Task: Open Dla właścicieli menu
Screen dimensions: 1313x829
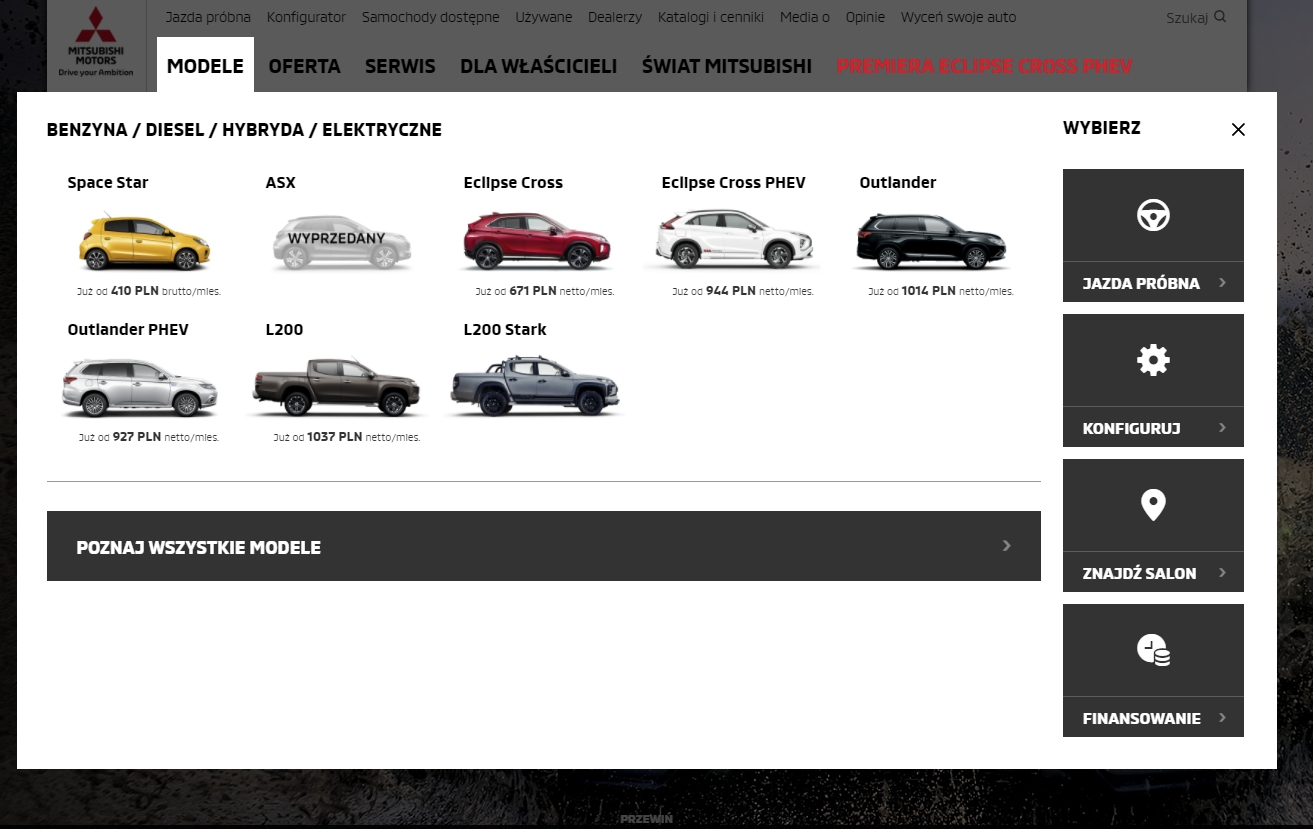Action: coord(538,66)
